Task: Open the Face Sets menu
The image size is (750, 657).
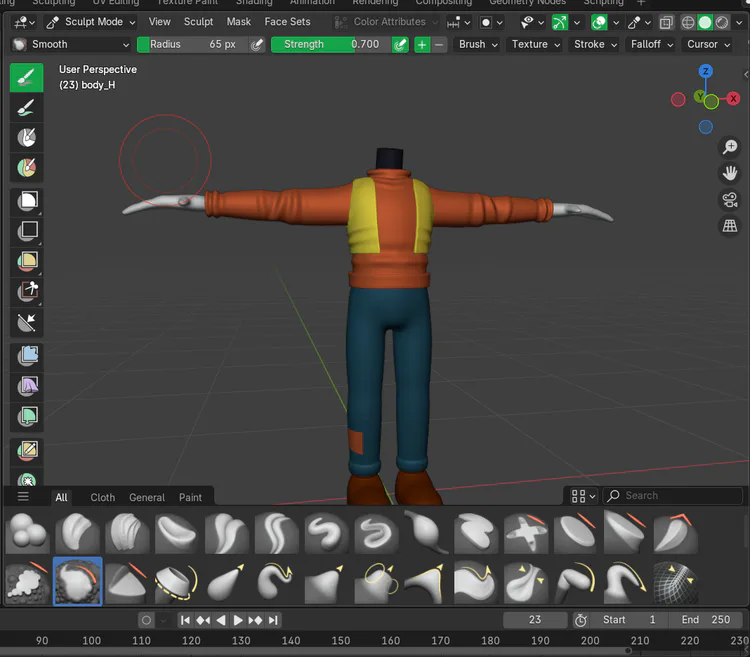Action: (x=287, y=22)
